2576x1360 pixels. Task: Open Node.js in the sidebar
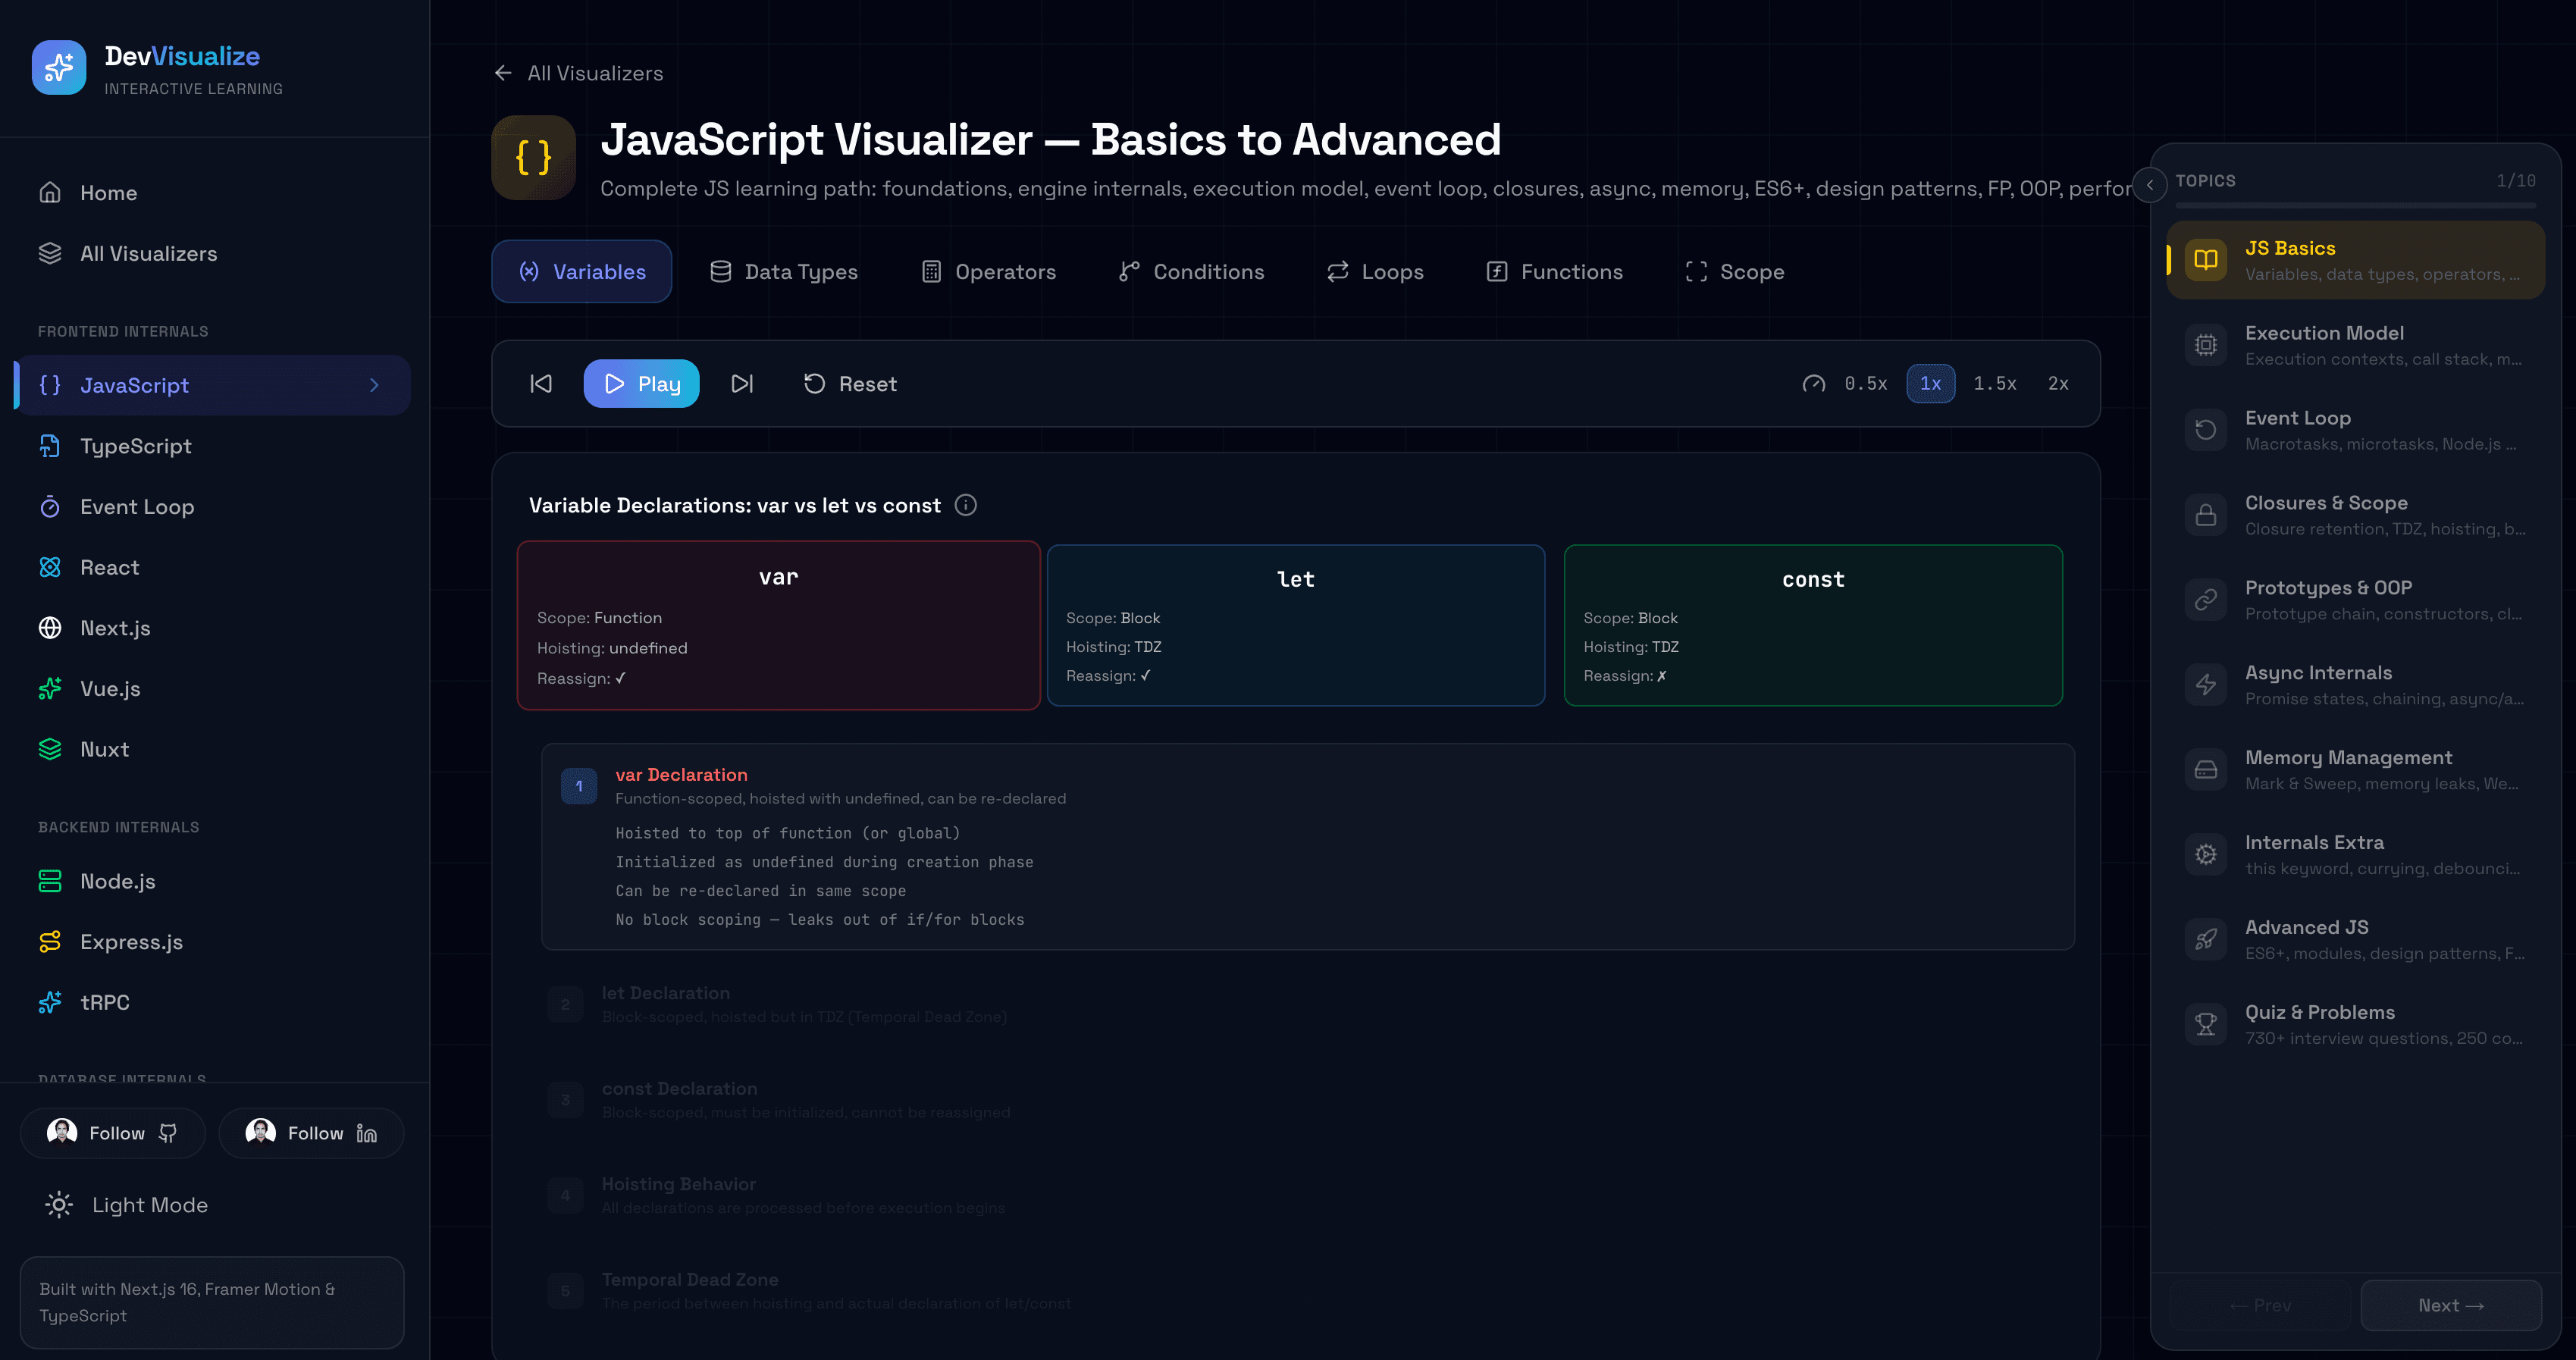tap(212, 881)
